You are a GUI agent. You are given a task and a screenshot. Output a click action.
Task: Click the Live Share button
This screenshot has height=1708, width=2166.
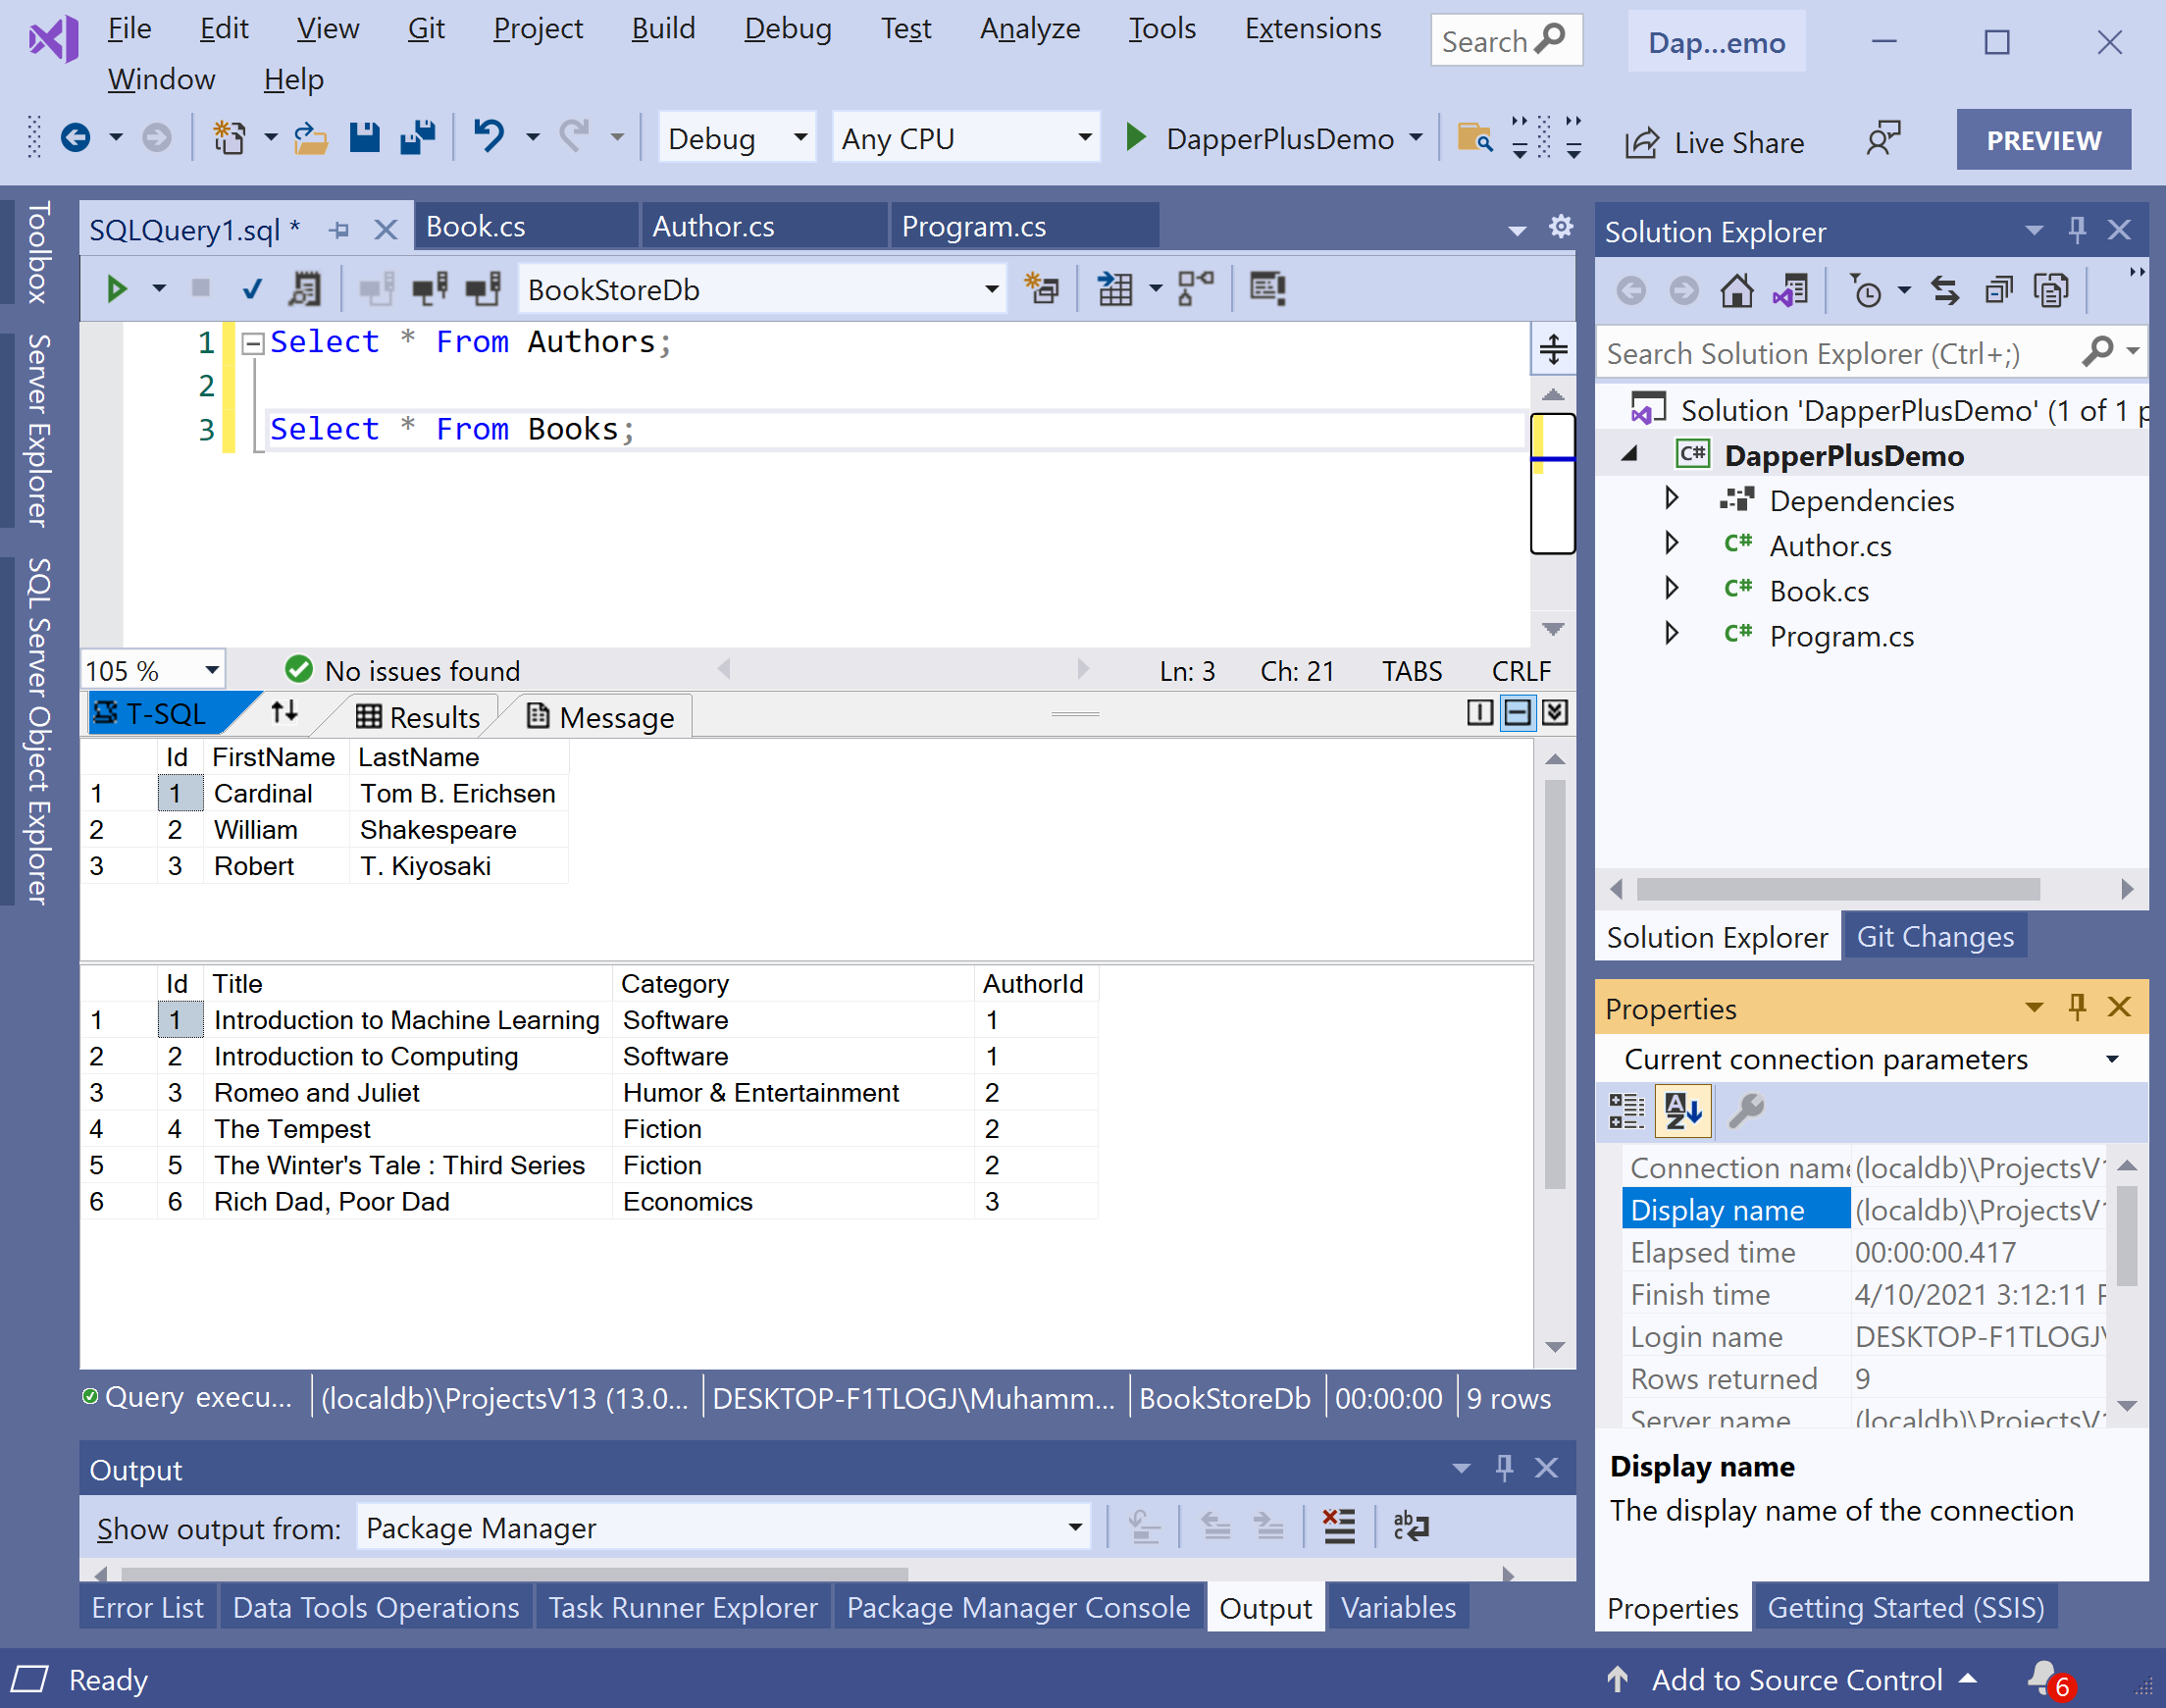click(1714, 142)
